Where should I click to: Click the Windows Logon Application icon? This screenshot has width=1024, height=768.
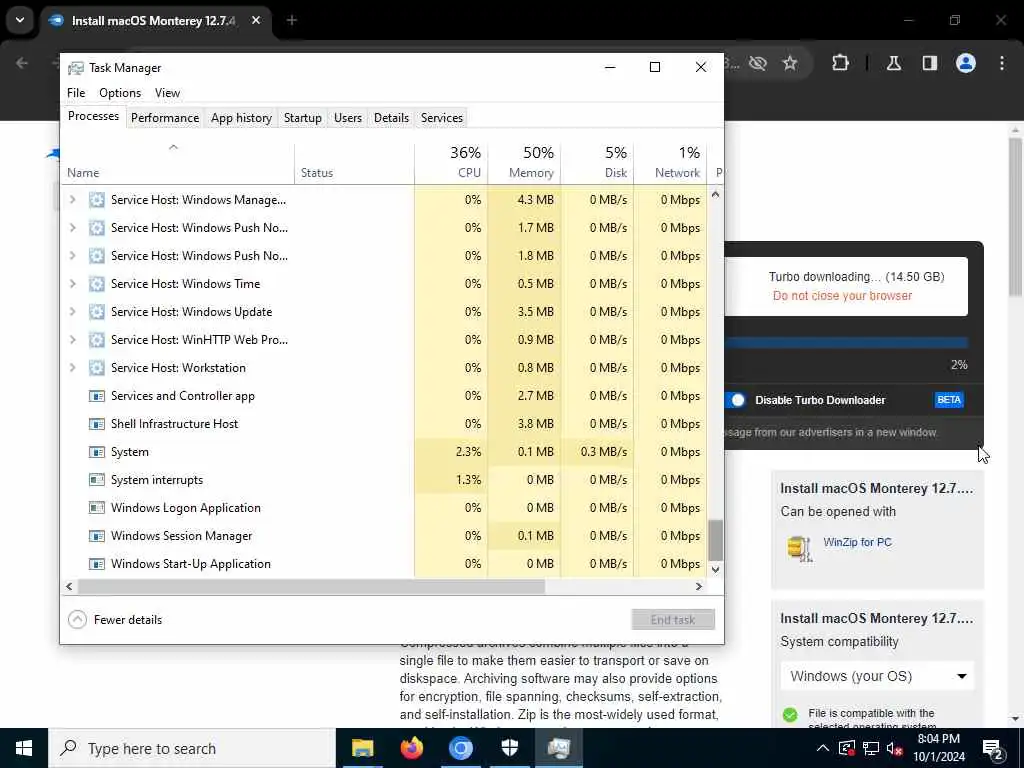pyautogui.click(x=97, y=508)
